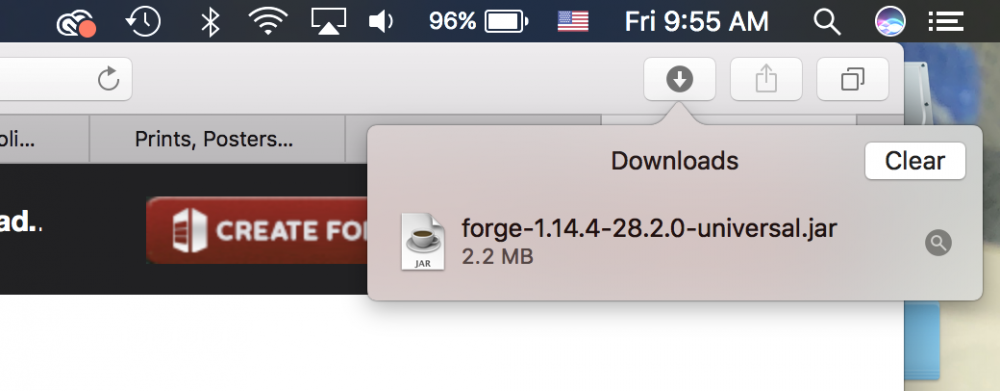The image size is (1000, 391).
Task: Open the volume control menu
Action: click(381, 22)
